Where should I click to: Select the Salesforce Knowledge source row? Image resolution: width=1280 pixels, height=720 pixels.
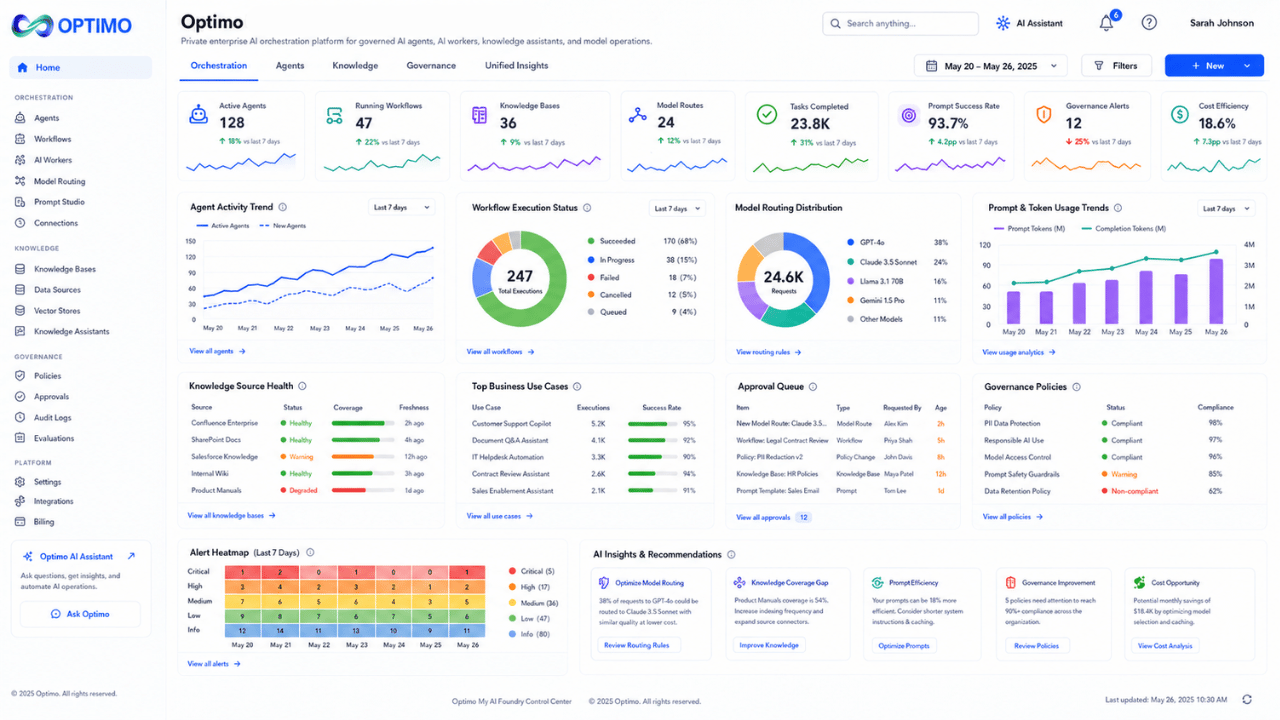coord(311,456)
